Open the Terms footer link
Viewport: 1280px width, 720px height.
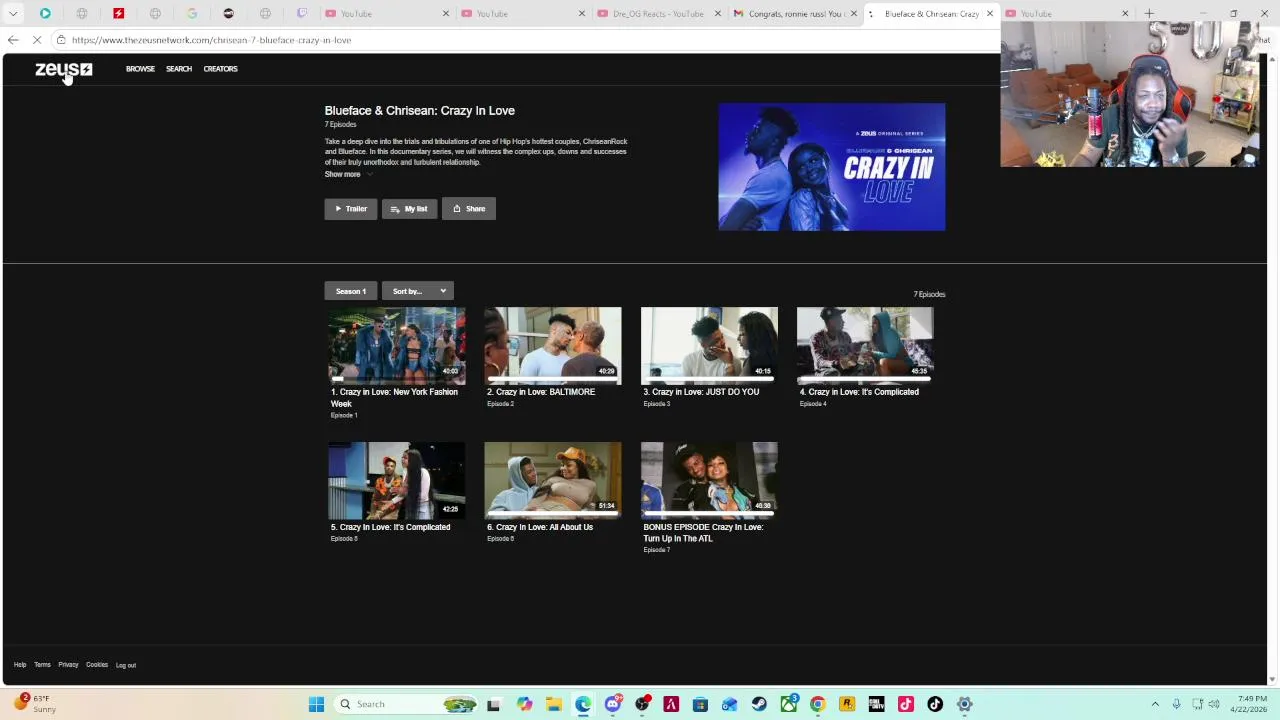42,665
